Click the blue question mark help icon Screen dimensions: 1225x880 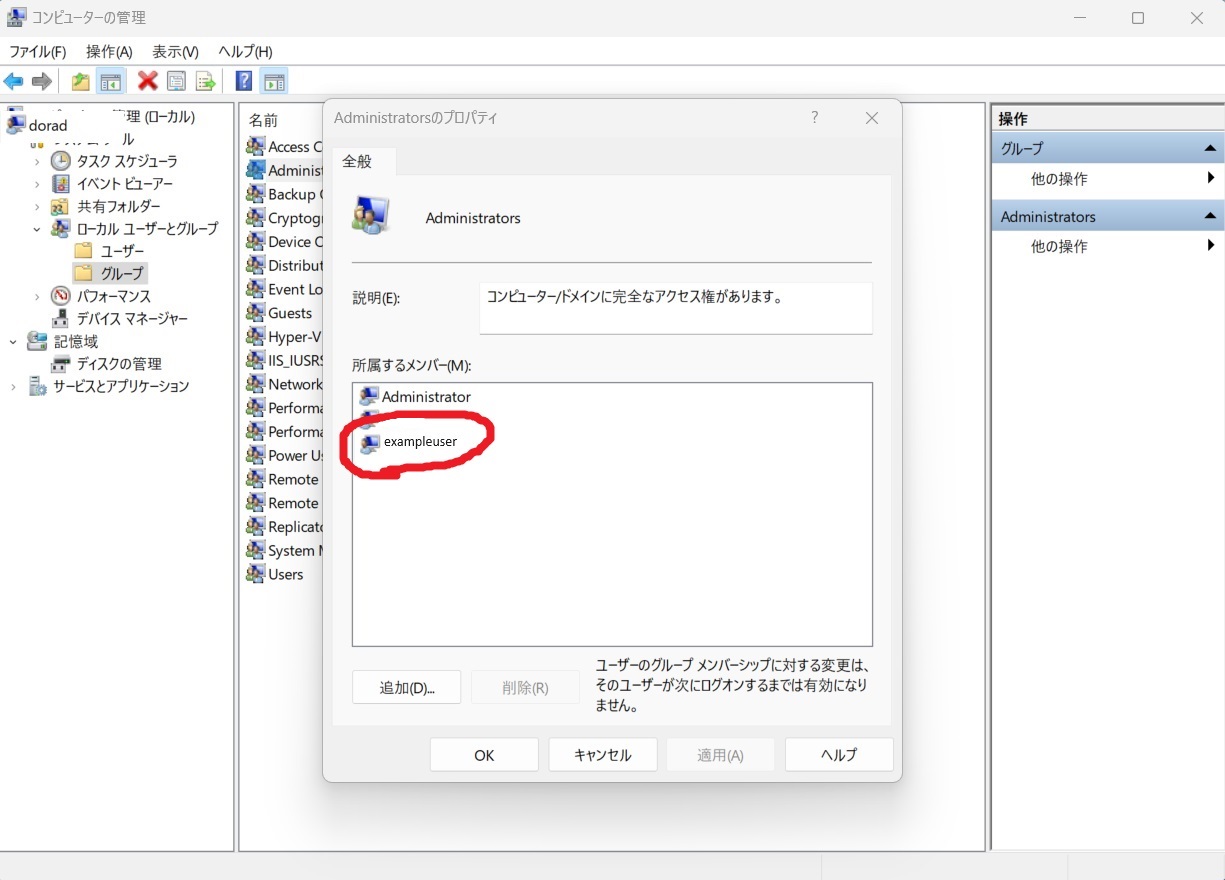click(x=243, y=82)
